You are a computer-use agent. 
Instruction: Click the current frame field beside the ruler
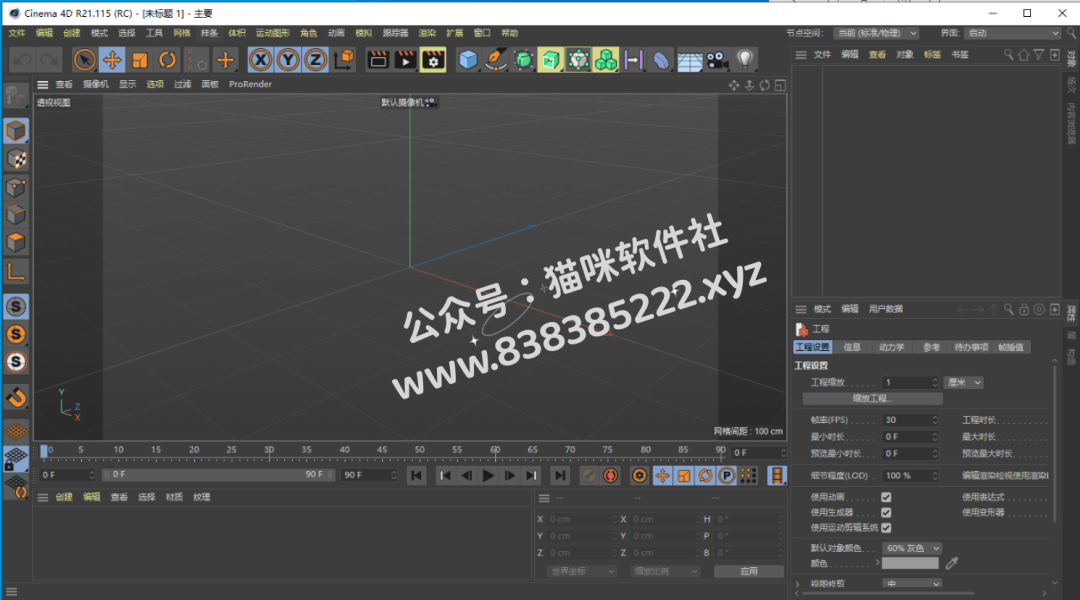(x=758, y=453)
